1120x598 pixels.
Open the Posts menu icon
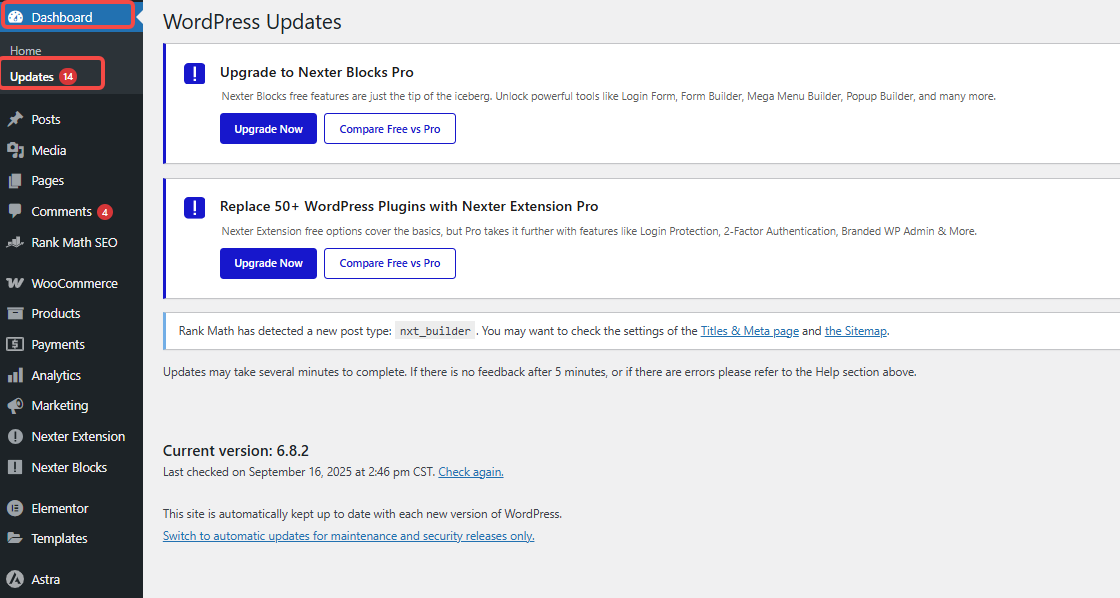[15, 119]
